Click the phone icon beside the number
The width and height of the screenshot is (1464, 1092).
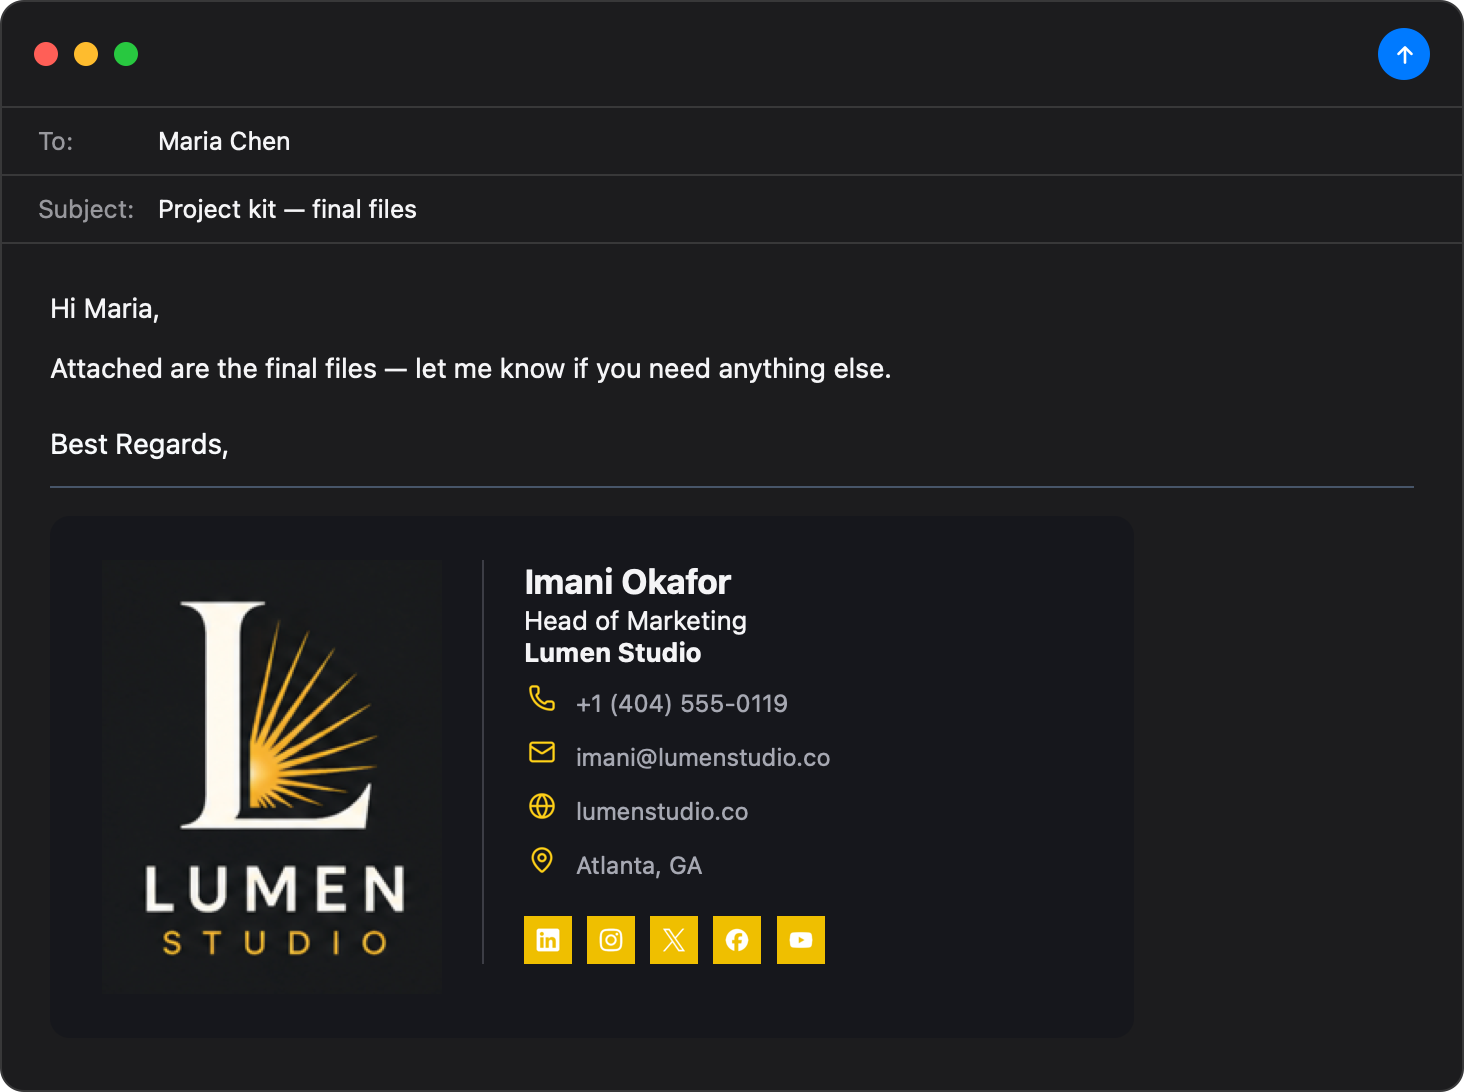(x=542, y=698)
